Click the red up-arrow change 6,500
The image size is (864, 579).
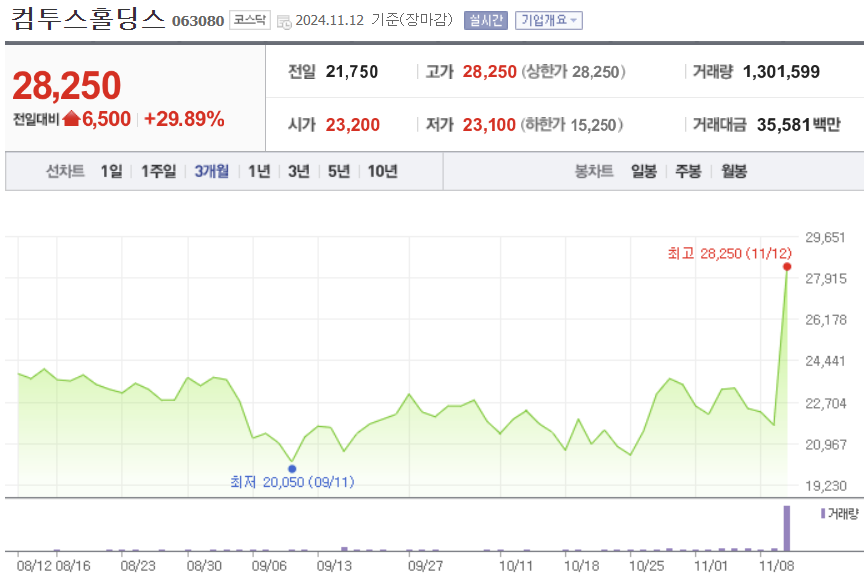[x=97, y=119]
